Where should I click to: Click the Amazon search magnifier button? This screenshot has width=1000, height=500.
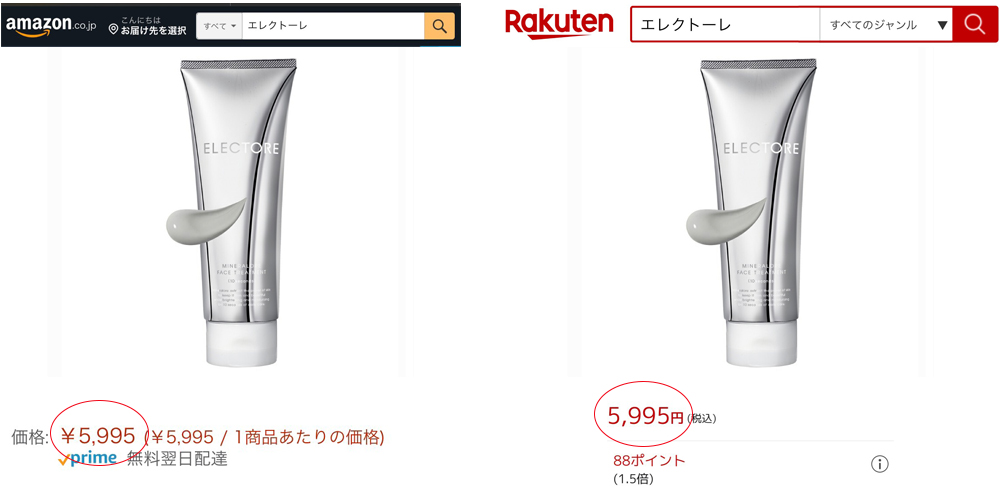click(439, 26)
